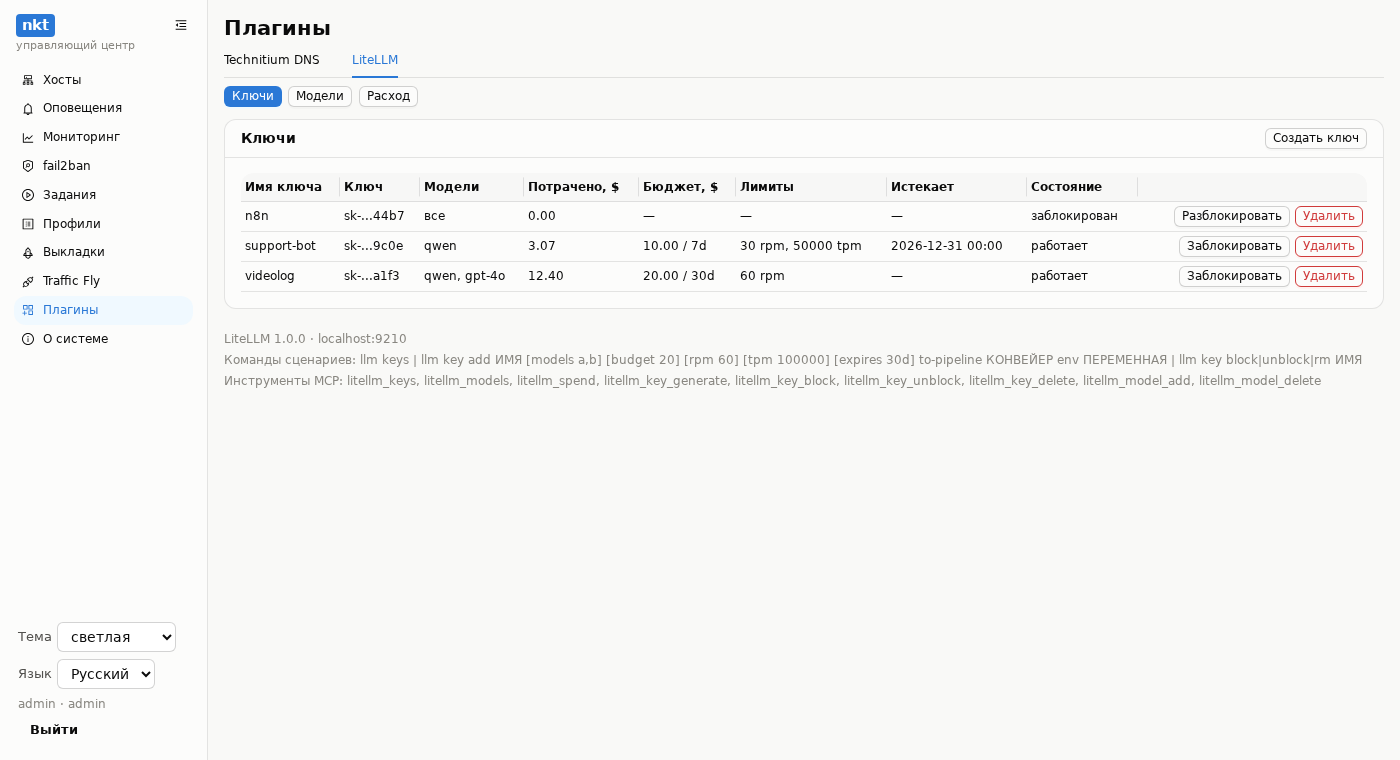Click the fail2ban shield icon
This screenshot has height=760, width=1400.
[x=28, y=166]
